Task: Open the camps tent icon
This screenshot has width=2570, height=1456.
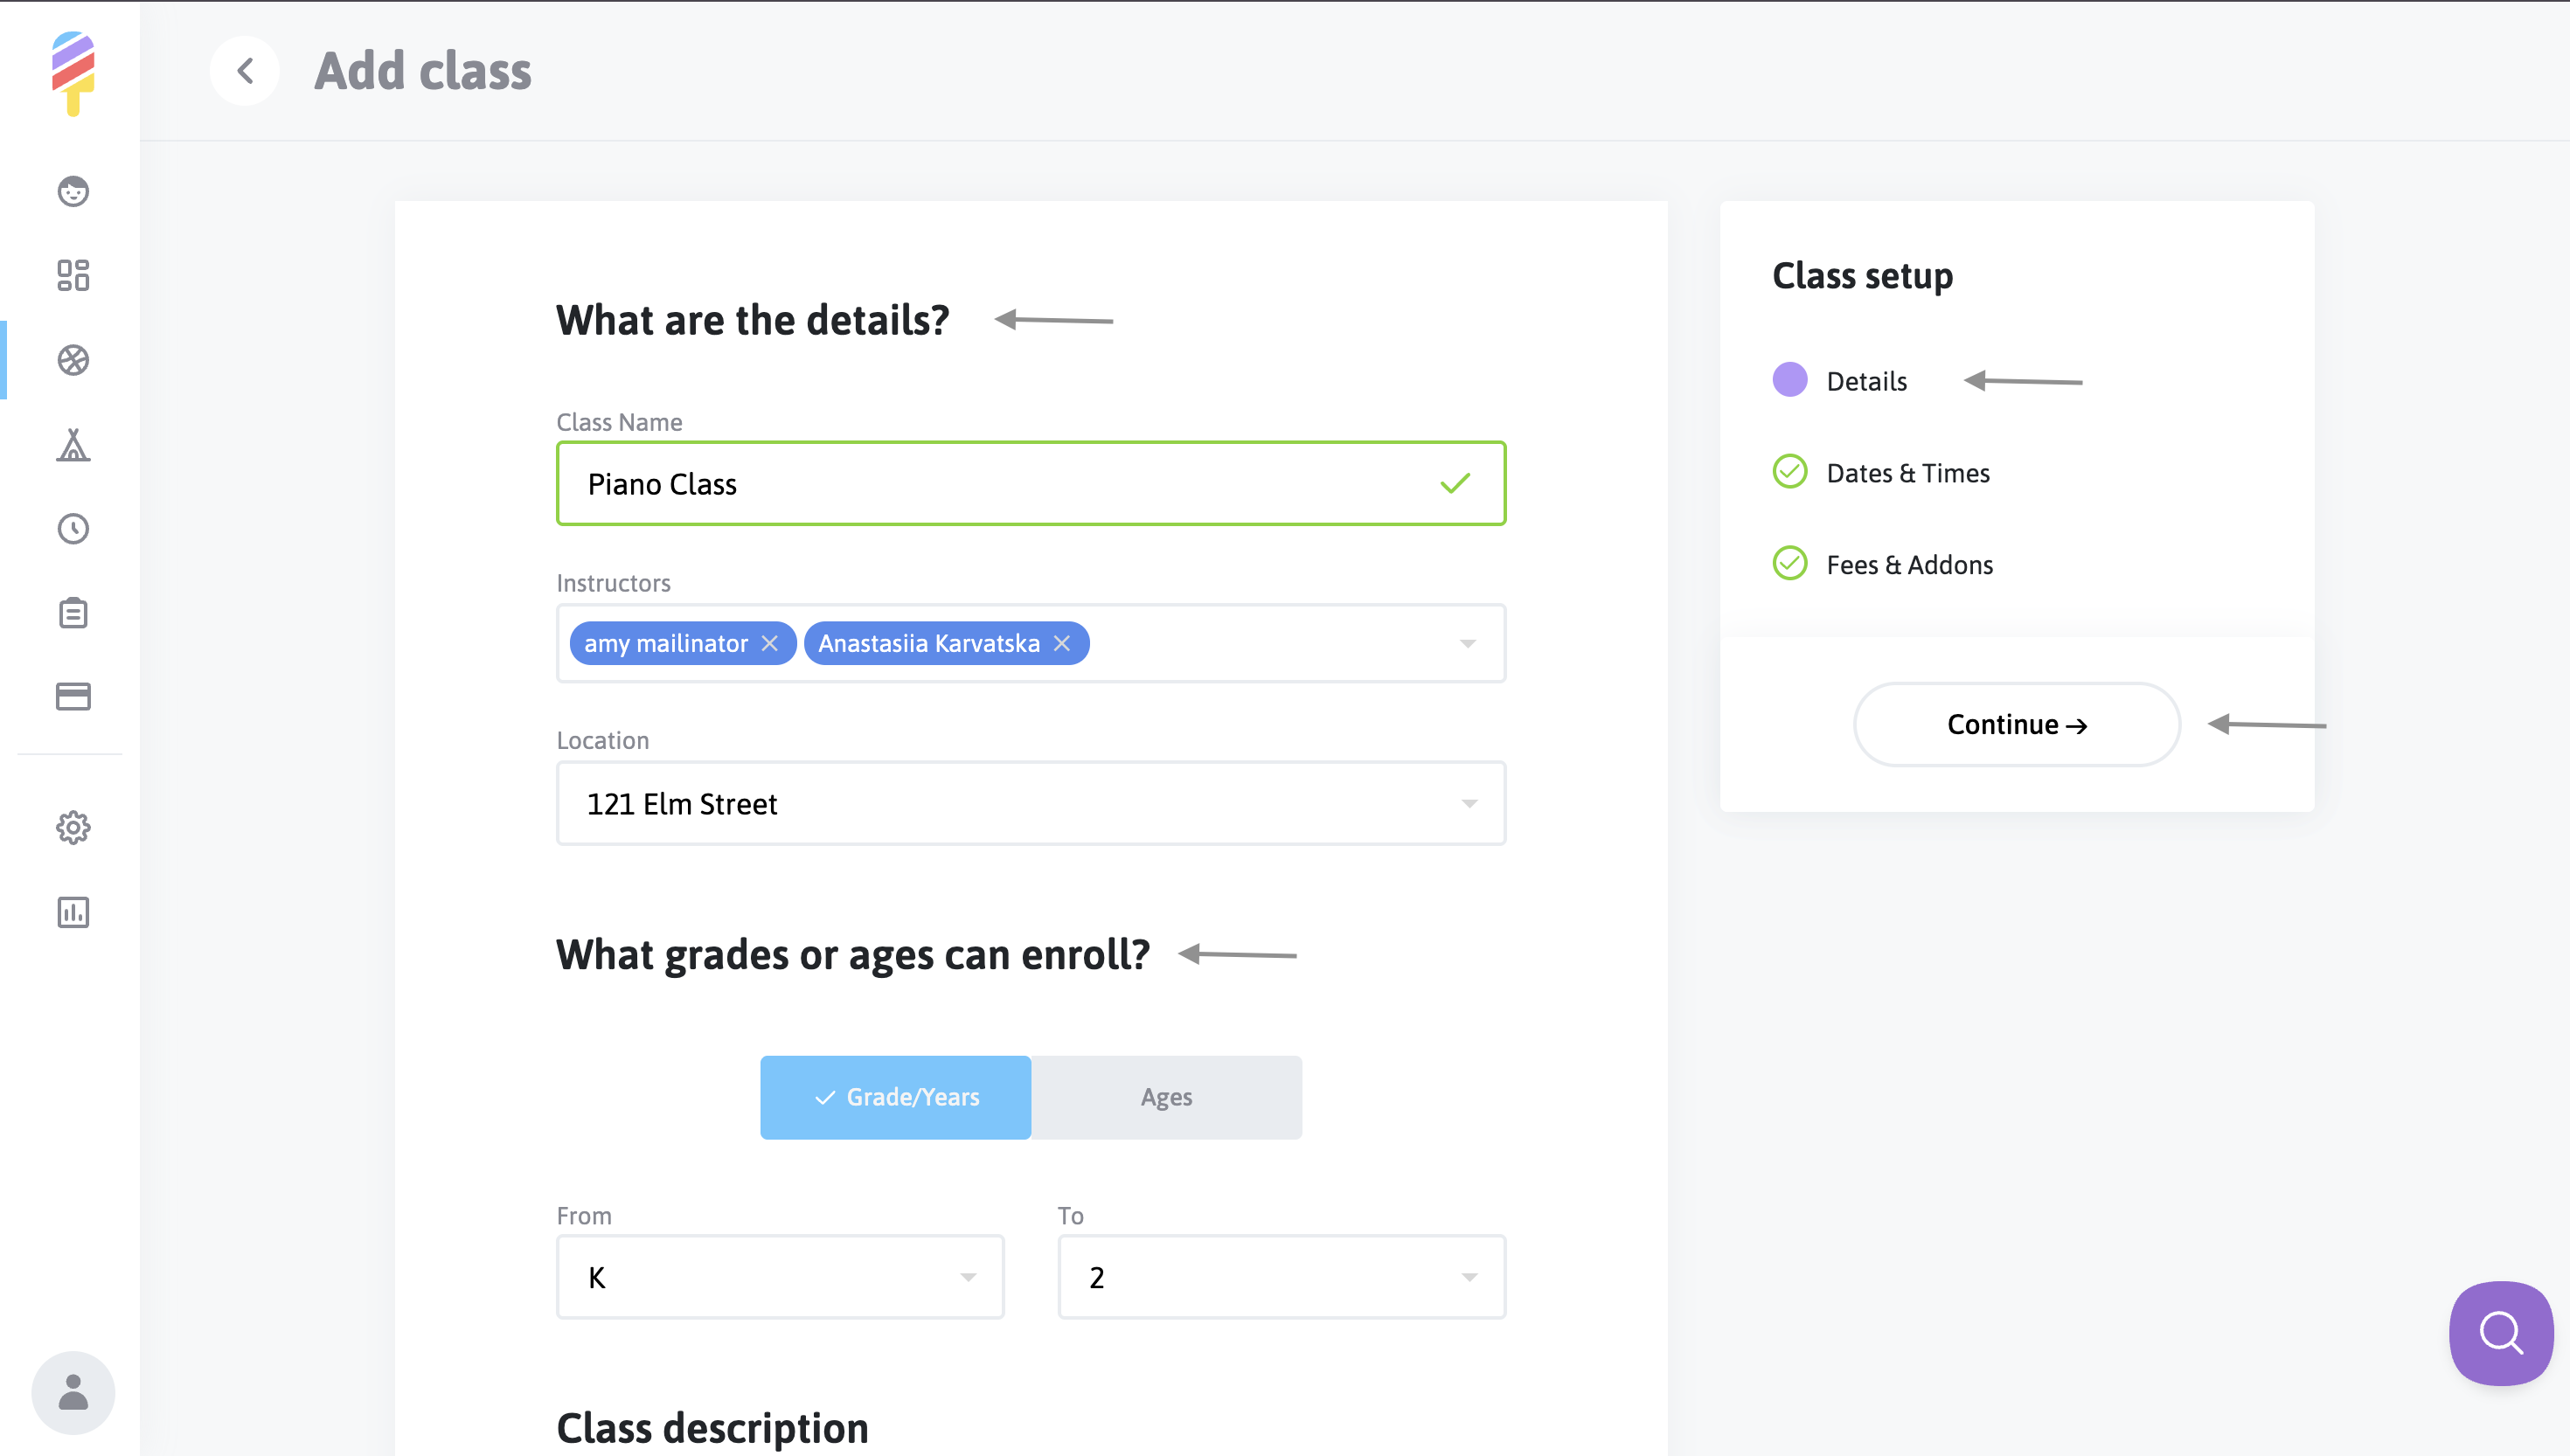Action: [73, 445]
